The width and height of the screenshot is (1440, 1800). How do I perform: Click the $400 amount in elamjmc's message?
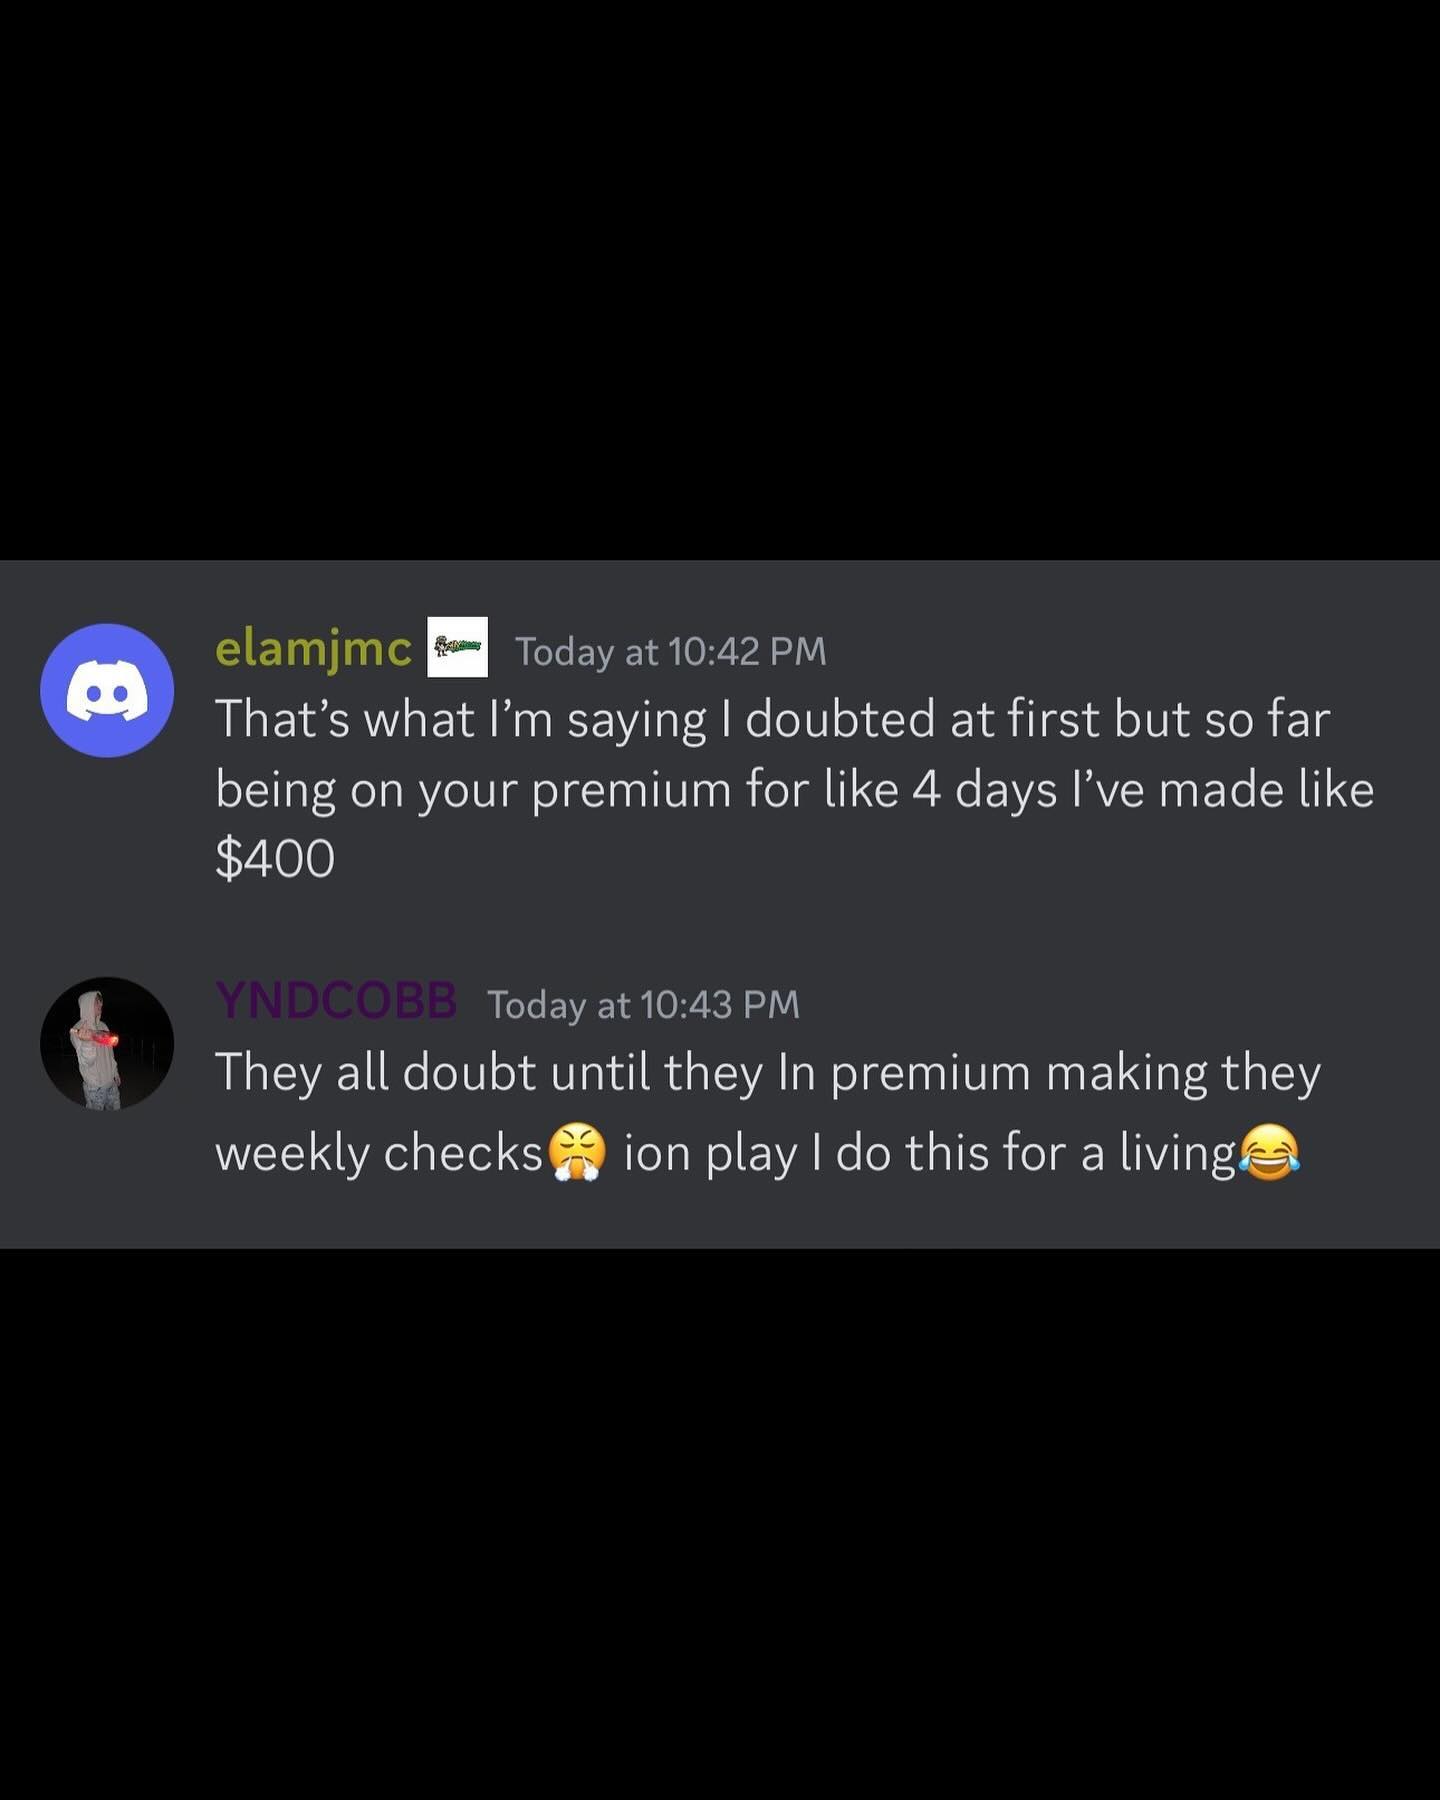tap(275, 859)
